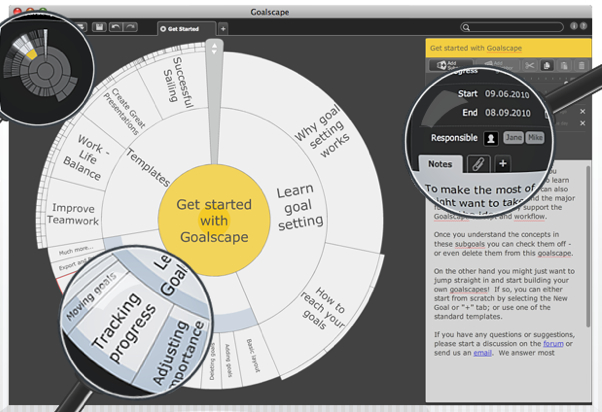Select the Why goal setting works segment
The width and height of the screenshot is (602, 412).
[324, 132]
